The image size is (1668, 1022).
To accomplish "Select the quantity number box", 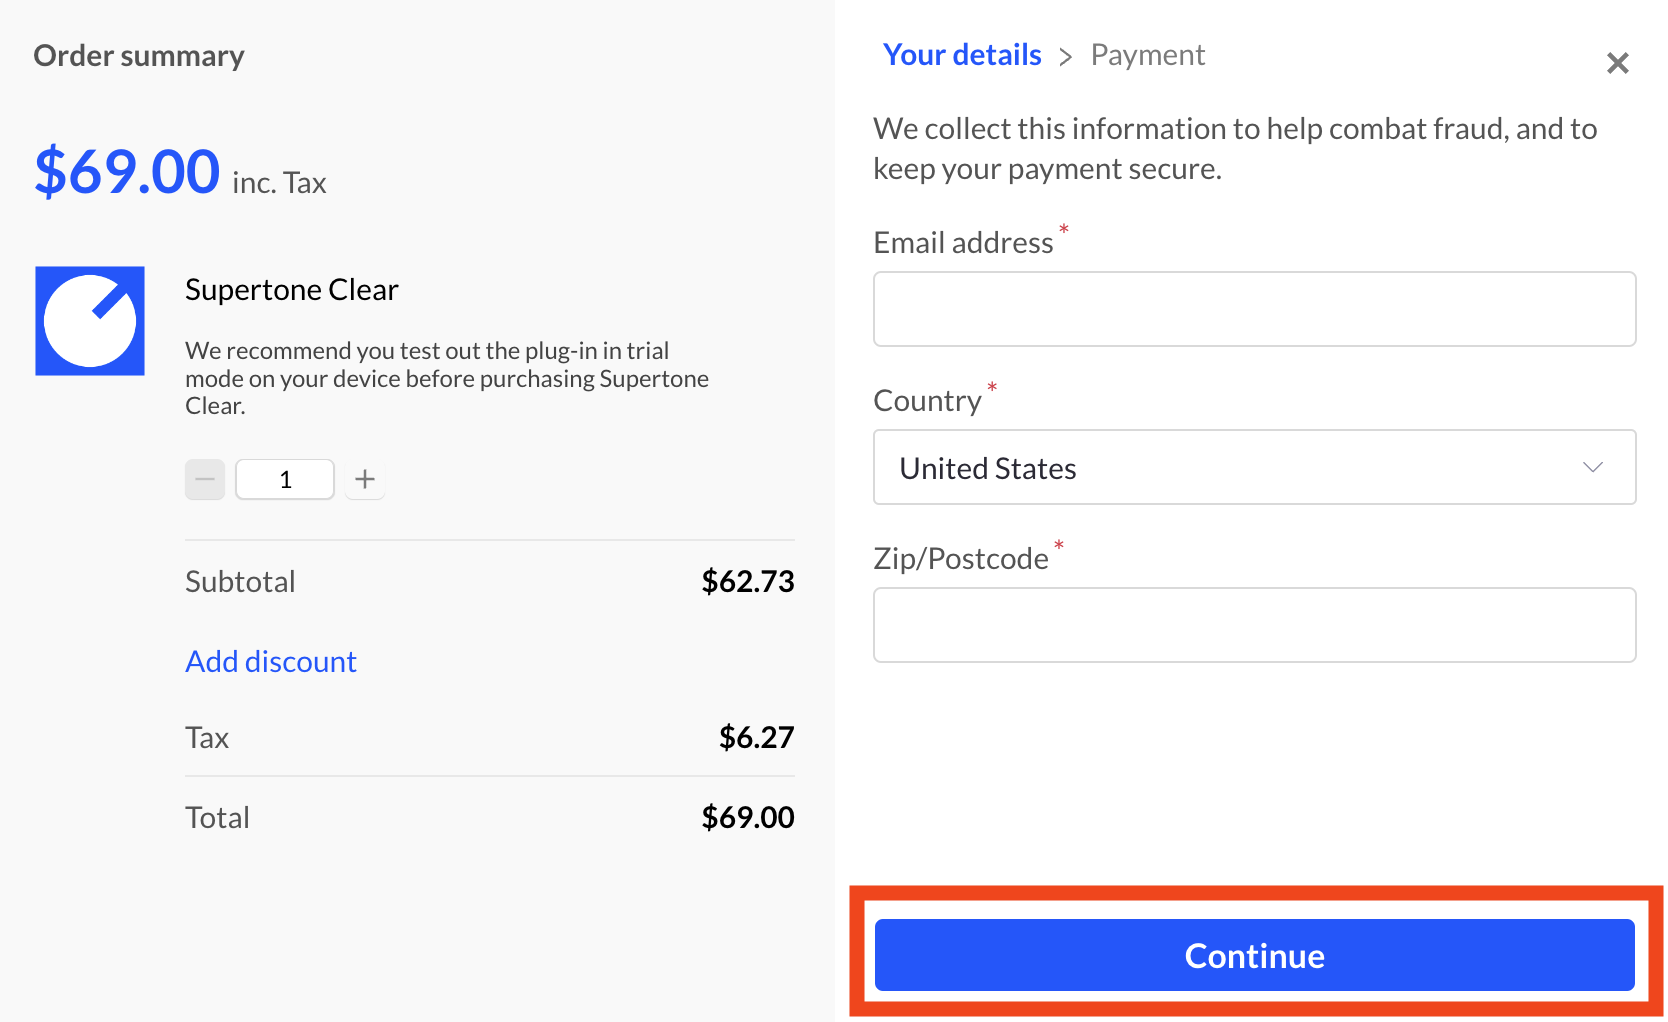I will pyautogui.click(x=285, y=480).
